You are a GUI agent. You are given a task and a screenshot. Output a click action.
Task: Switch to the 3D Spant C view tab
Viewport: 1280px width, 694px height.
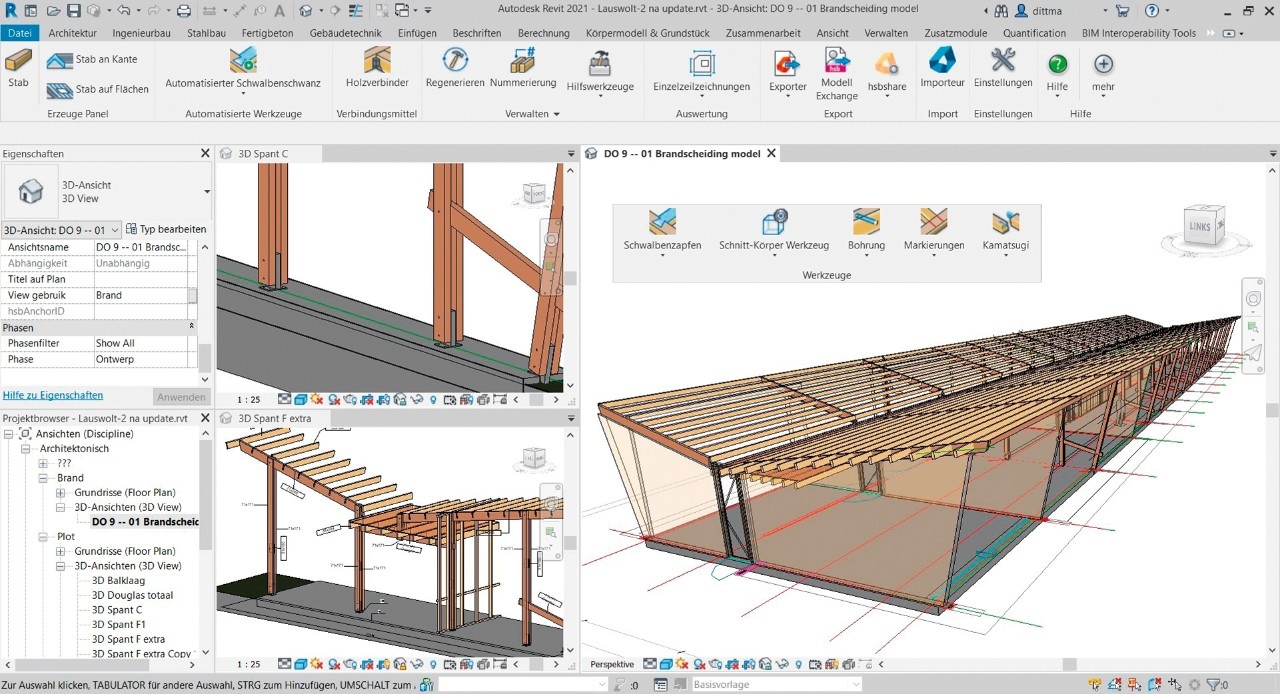tap(263, 154)
